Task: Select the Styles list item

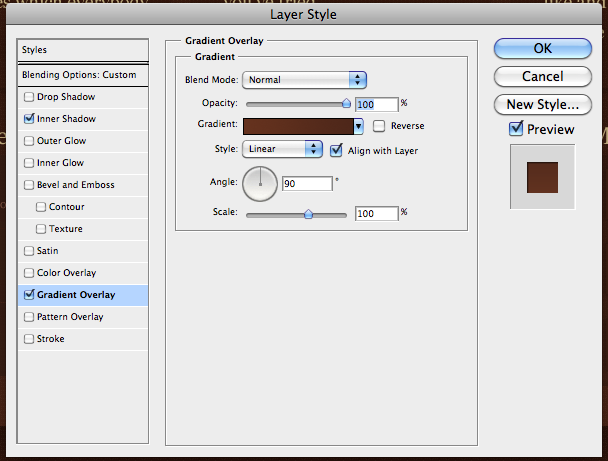Action: 83,50
